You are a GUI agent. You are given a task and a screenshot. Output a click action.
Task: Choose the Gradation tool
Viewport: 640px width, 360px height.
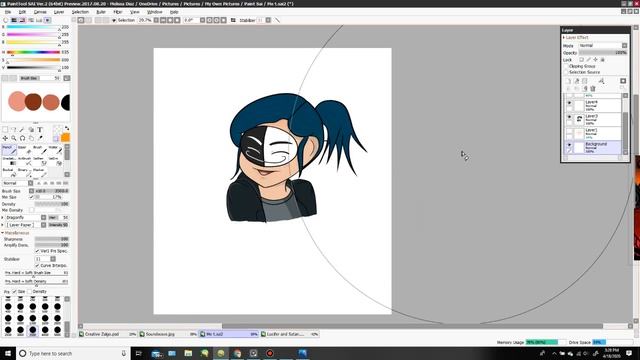pos(9,161)
